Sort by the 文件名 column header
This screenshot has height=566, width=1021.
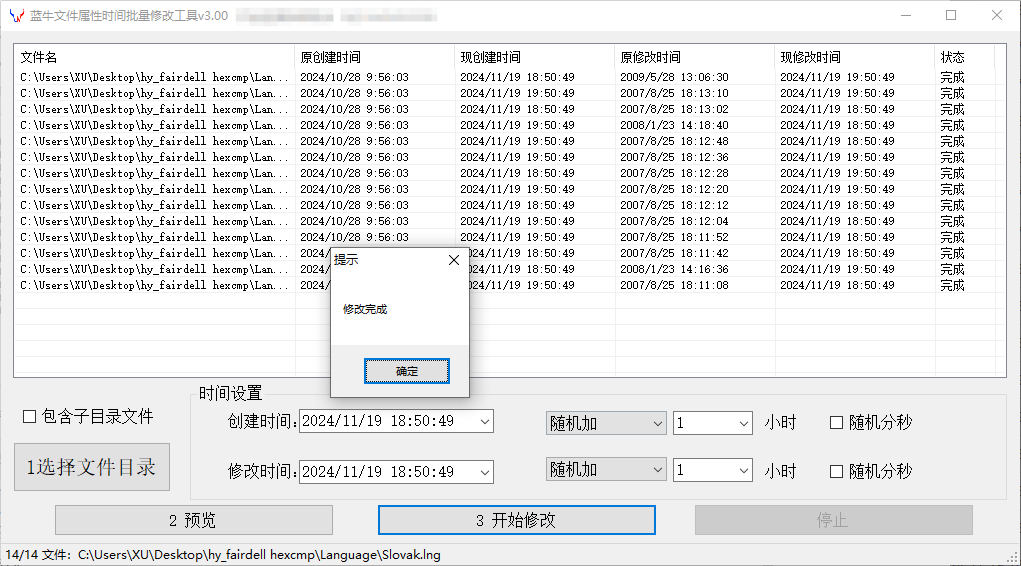(154, 57)
